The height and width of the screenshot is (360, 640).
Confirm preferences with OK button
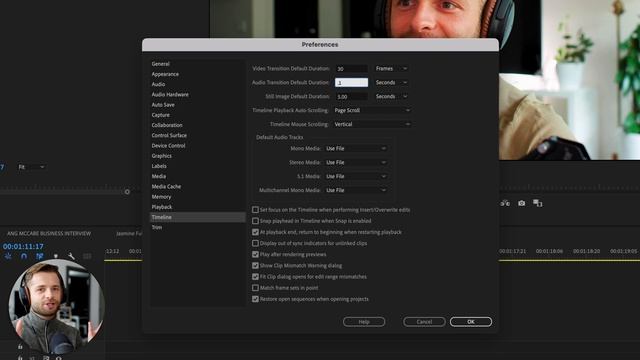pyautogui.click(x=471, y=322)
